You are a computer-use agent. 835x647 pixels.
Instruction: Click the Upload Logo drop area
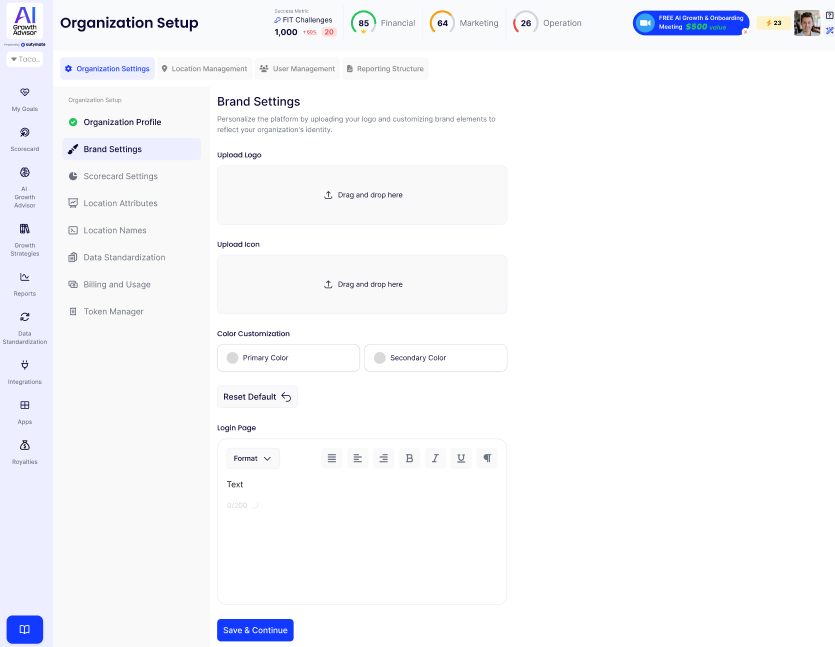tap(362, 195)
